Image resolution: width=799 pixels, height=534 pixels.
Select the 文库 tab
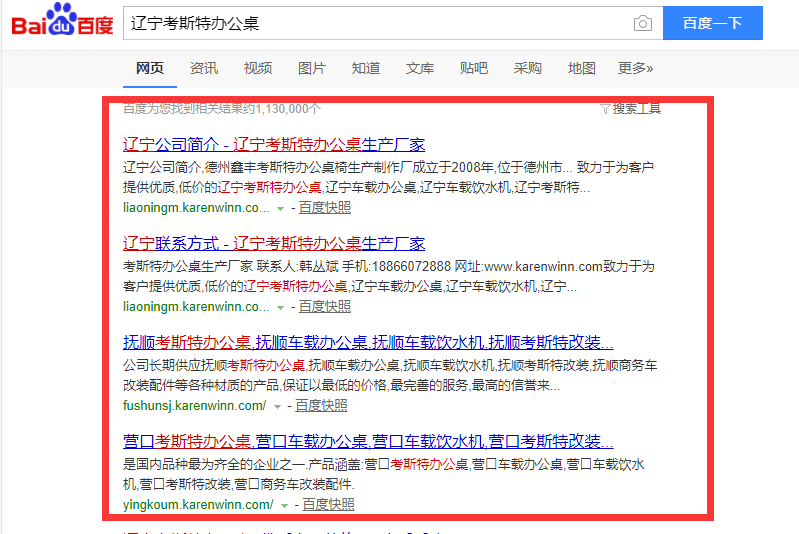tap(420, 68)
